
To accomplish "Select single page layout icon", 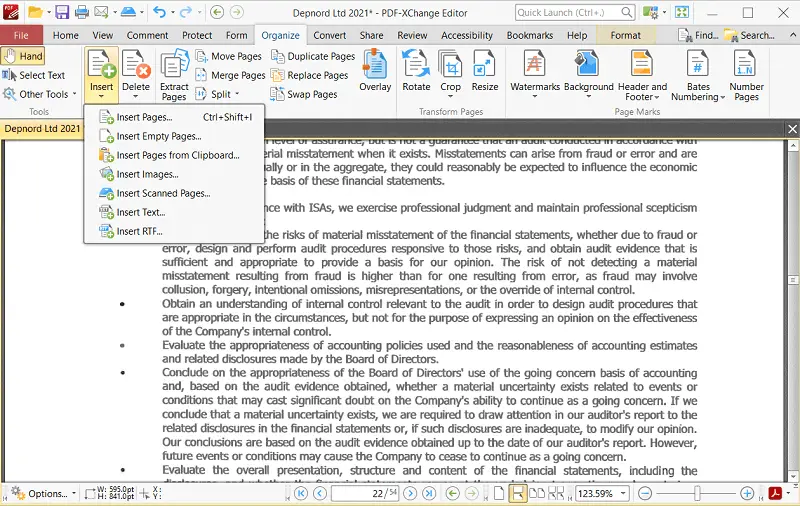I will 499,493.
